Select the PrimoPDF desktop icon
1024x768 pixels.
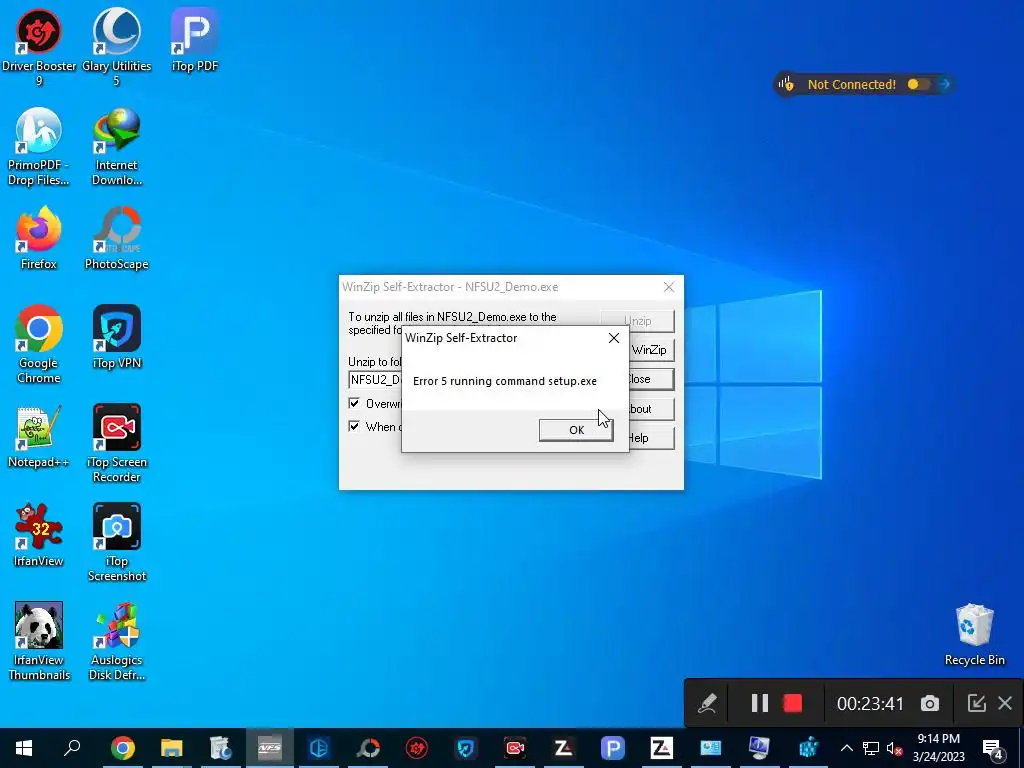pos(39,147)
